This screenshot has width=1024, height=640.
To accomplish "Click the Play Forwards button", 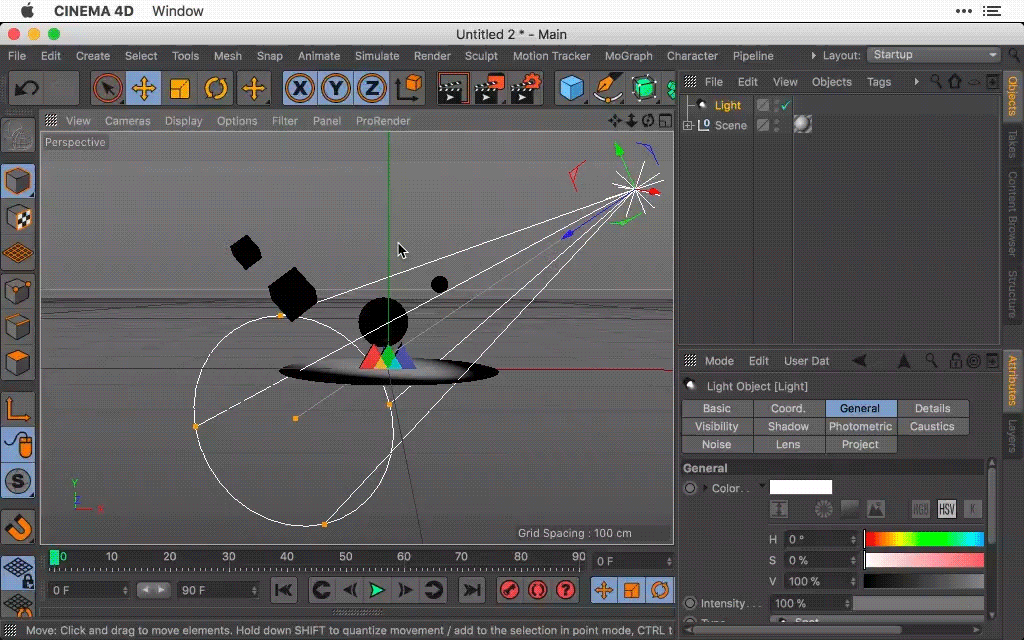I will (377, 590).
